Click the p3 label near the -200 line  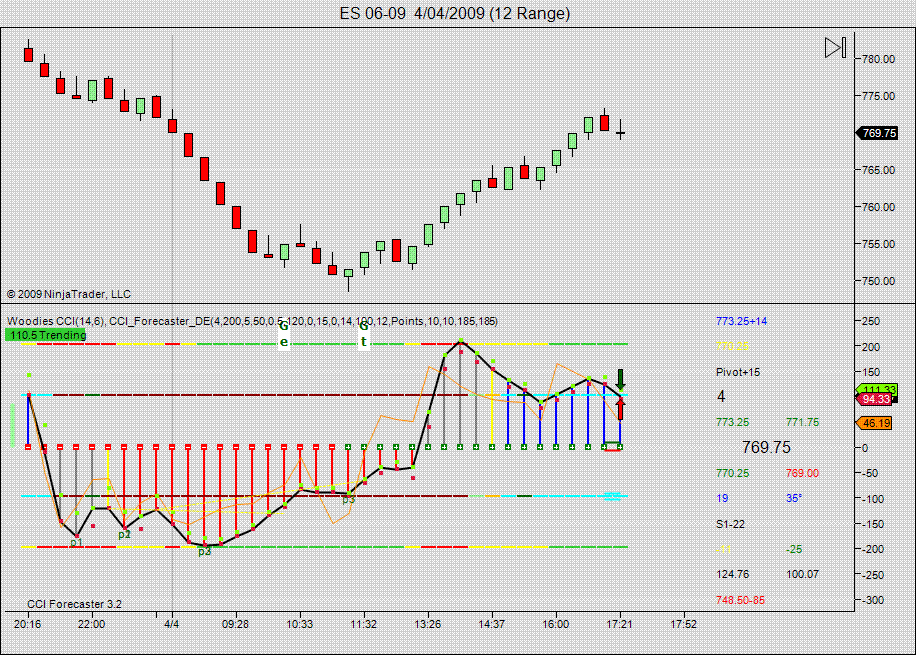point(204,551)
